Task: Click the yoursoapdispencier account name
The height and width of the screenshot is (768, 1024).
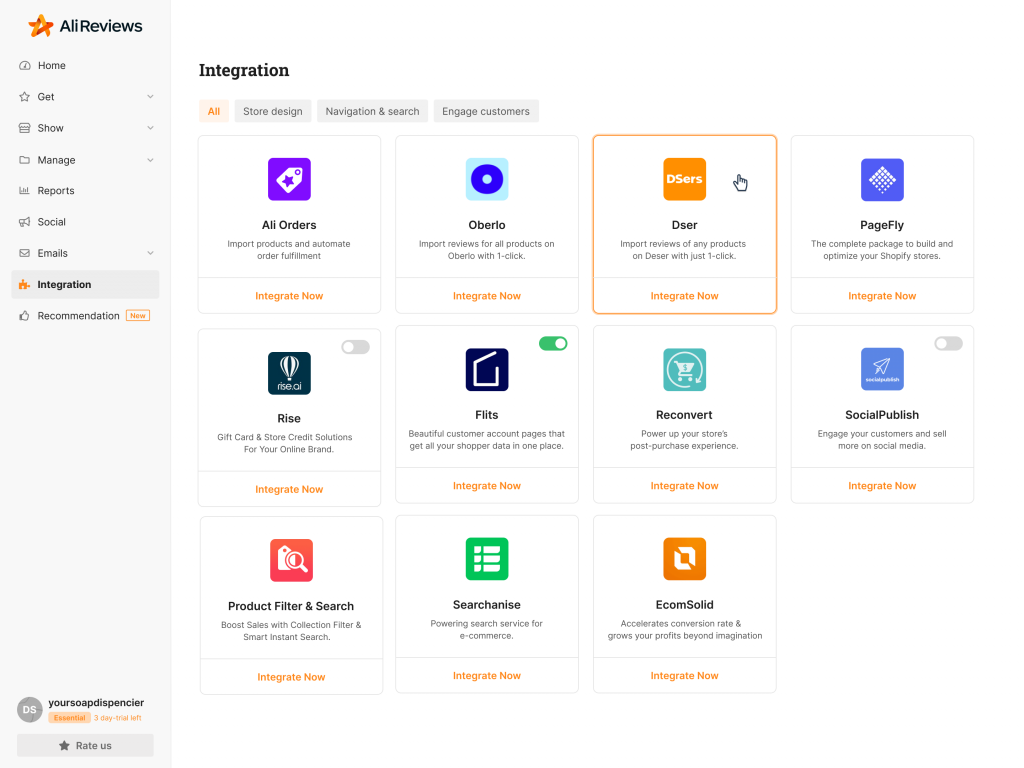Action: tap(96, 703)
